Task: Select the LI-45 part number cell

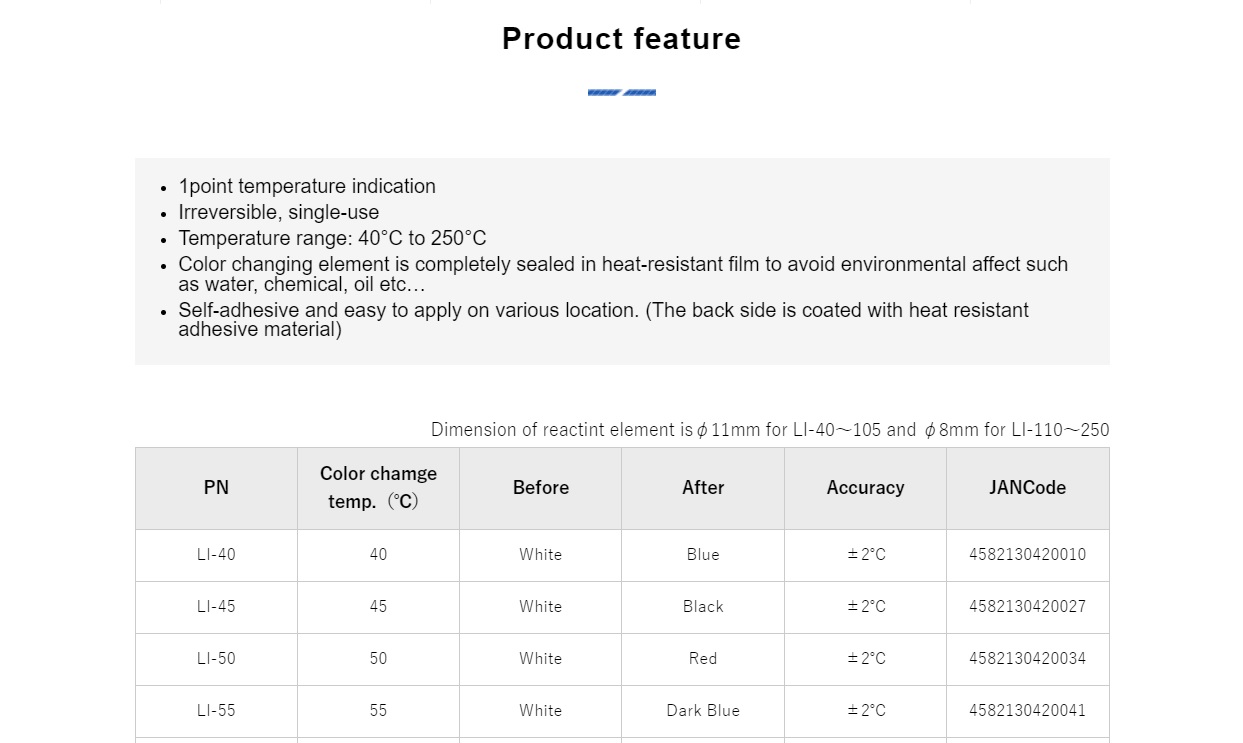Action: 216,607
